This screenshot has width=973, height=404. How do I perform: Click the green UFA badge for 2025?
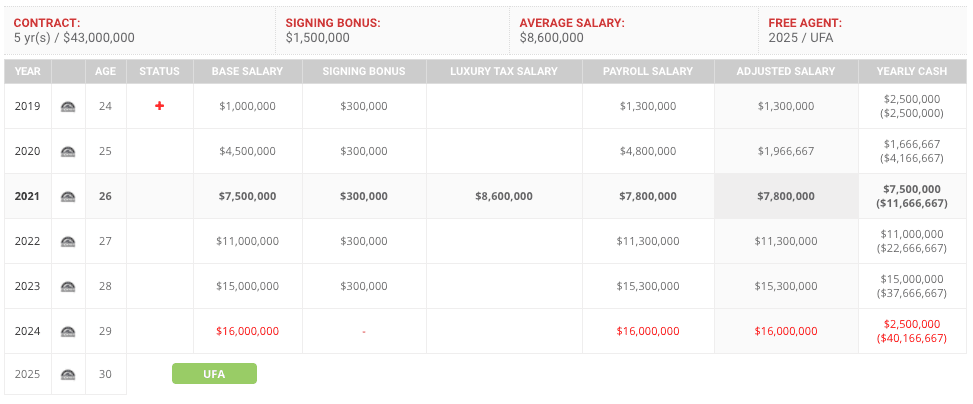click(x=214, y=374)
